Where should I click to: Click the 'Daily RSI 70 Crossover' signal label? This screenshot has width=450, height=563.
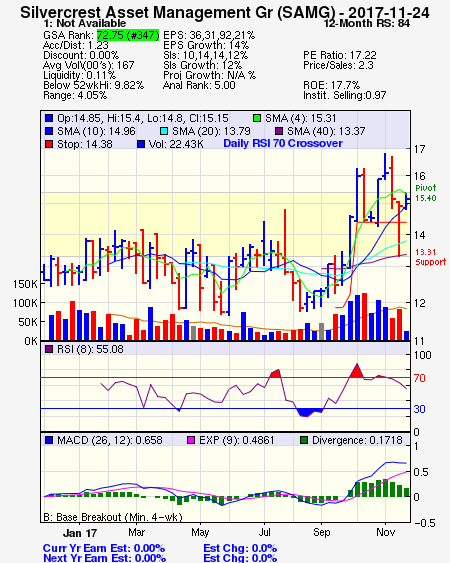[283, 143]
